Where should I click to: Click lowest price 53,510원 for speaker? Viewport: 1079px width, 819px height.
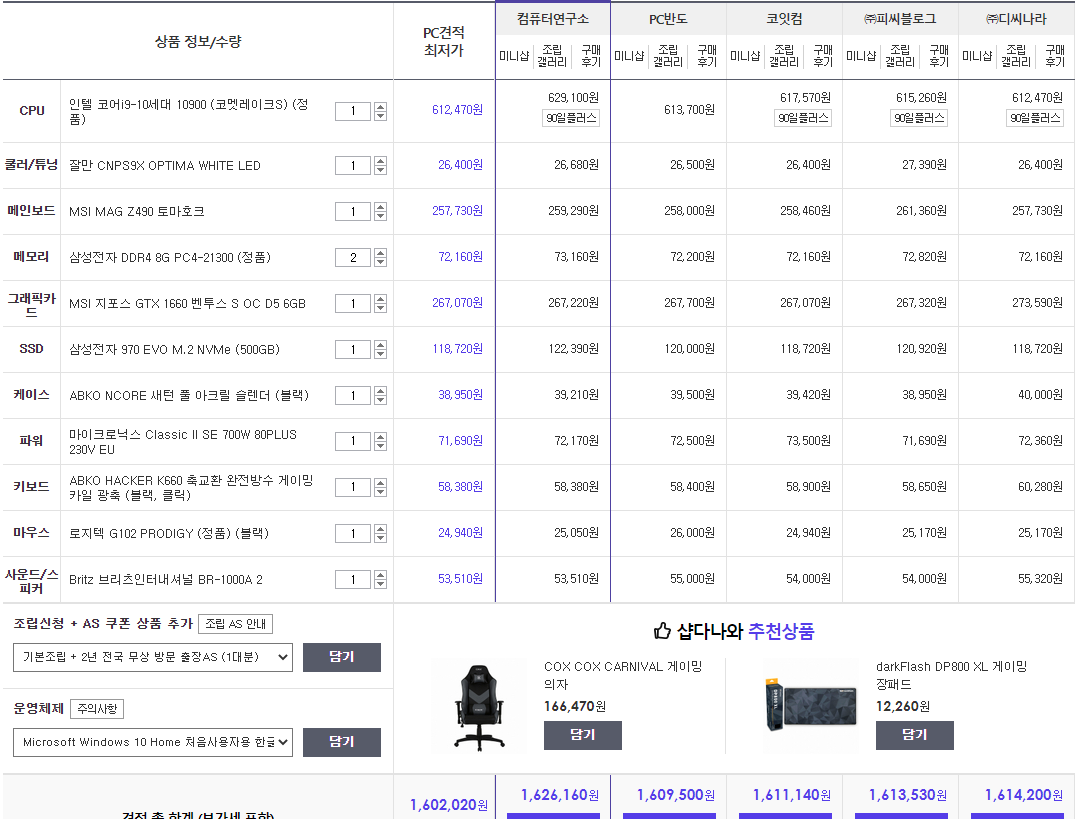point(460,579)
